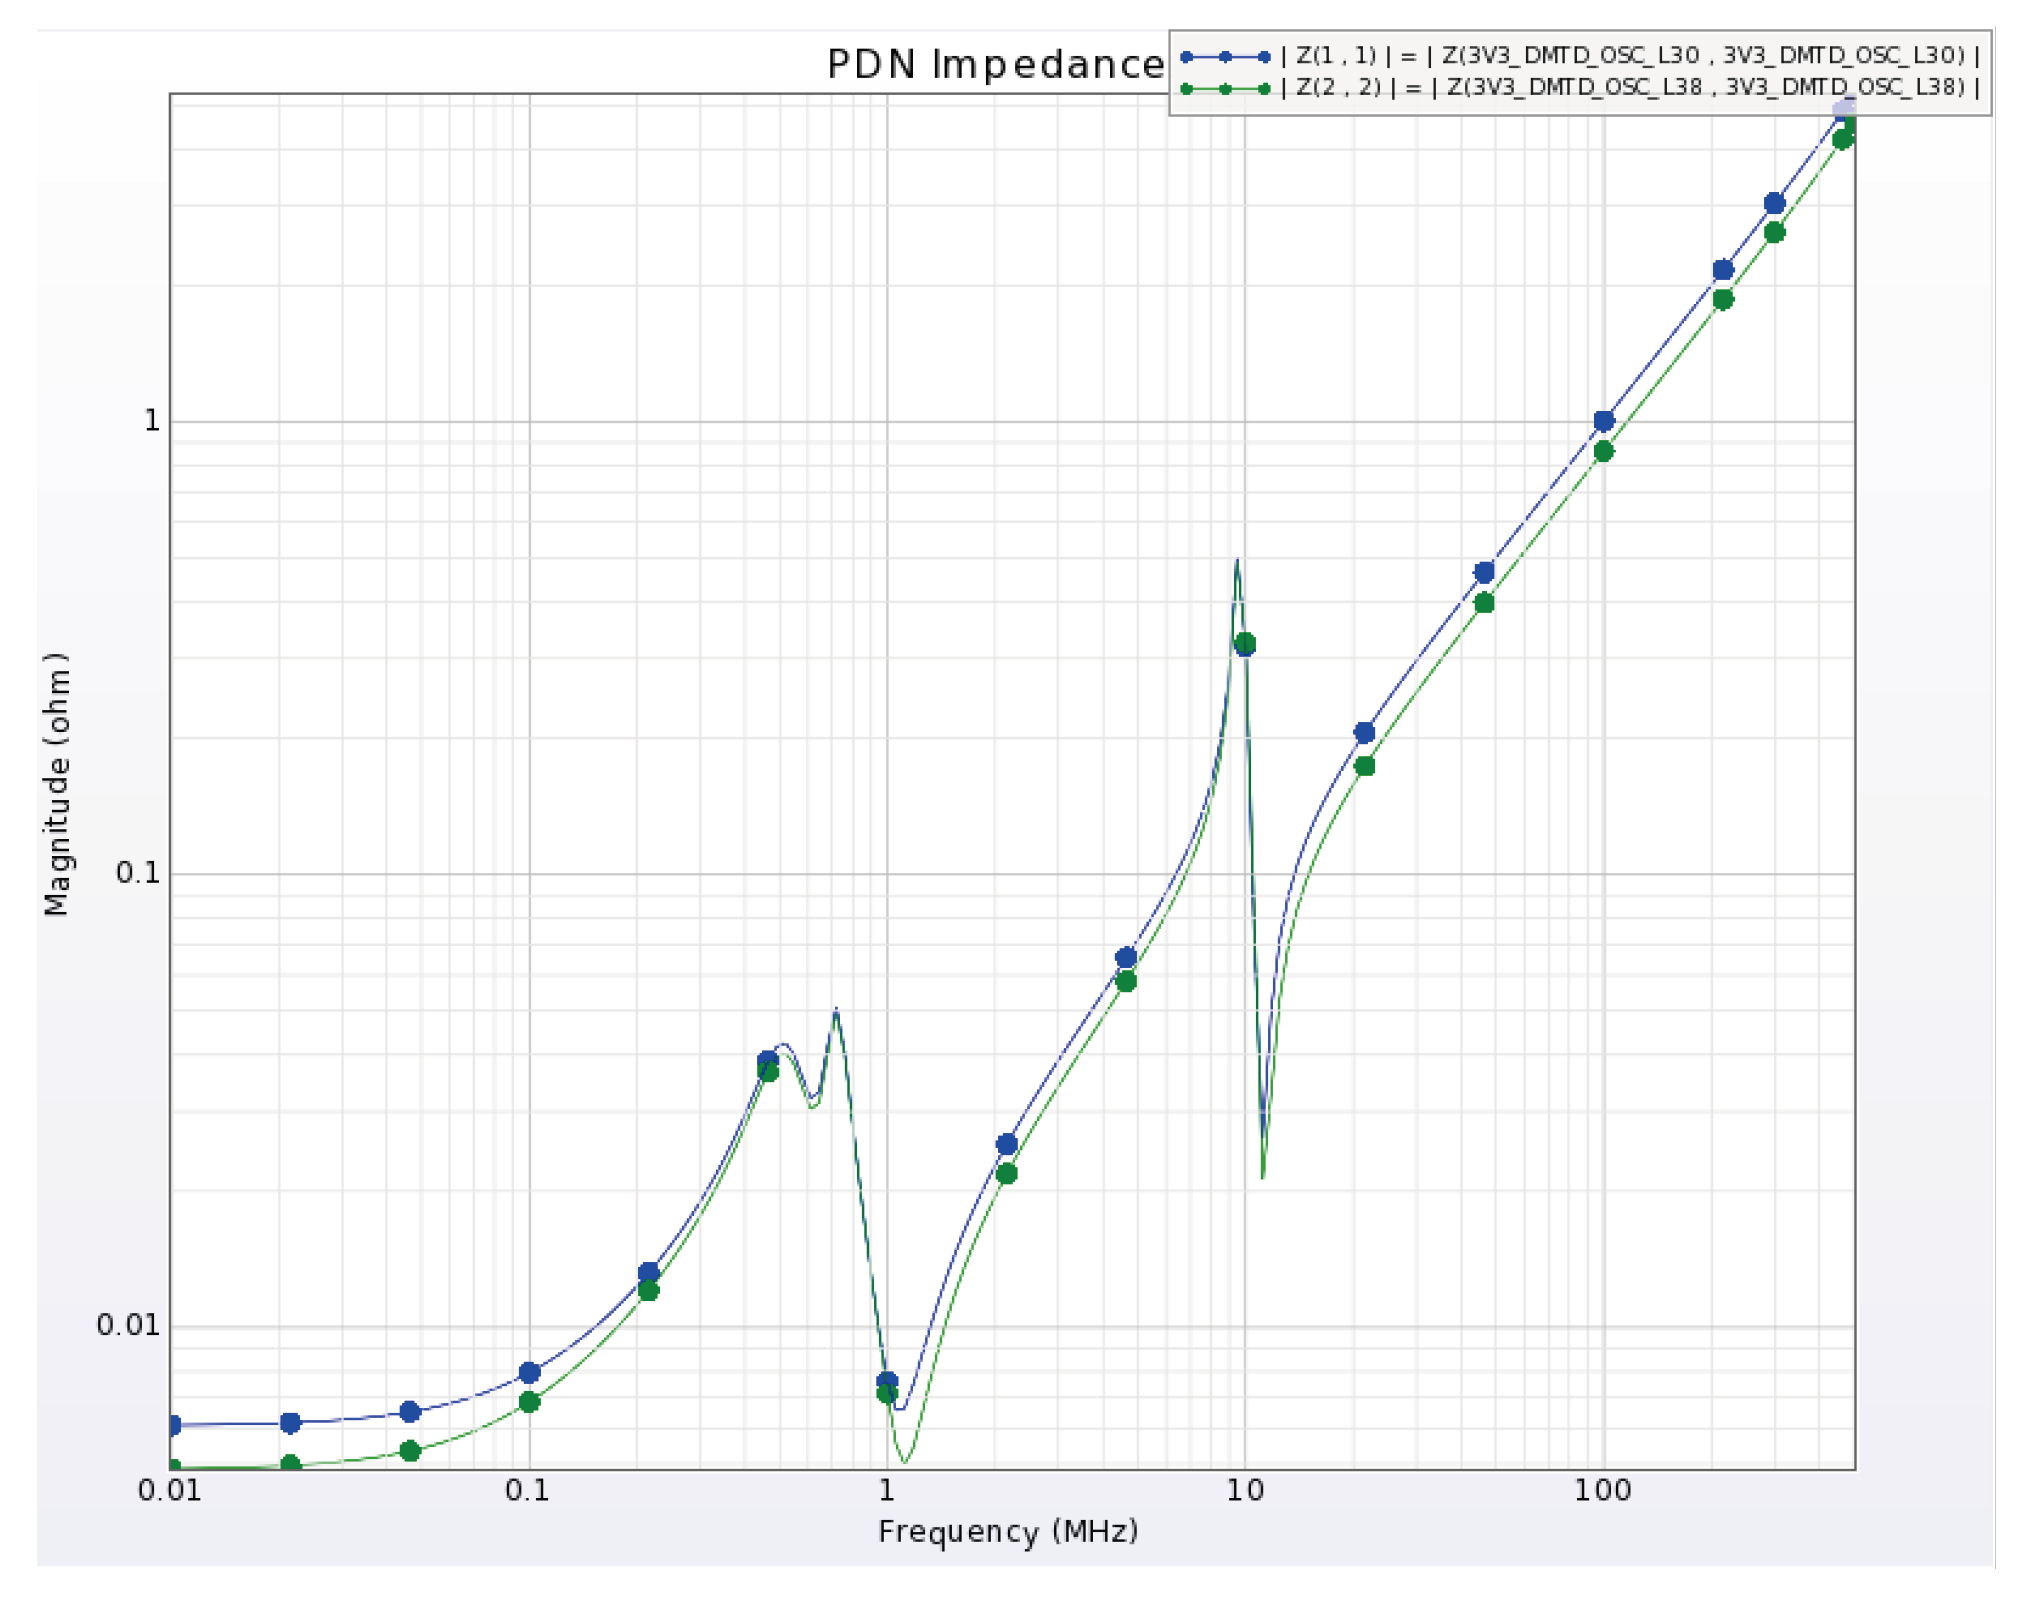This screenshot has width=2023, height=1597.
Task: Click the PDN Impedance chart title
Action: [995, 65]
